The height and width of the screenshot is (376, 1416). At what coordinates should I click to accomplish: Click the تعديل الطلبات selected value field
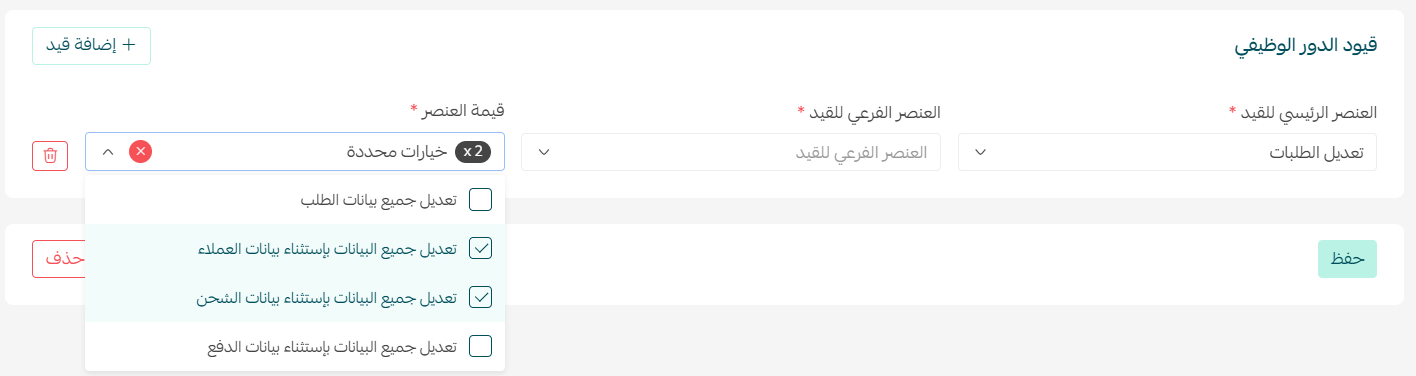click(1167, 152)
